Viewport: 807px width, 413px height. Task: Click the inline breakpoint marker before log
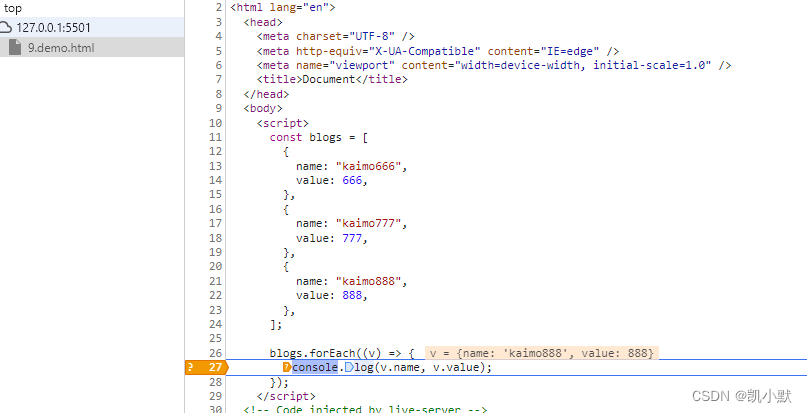pyautogui.click(x=348, y=367)
